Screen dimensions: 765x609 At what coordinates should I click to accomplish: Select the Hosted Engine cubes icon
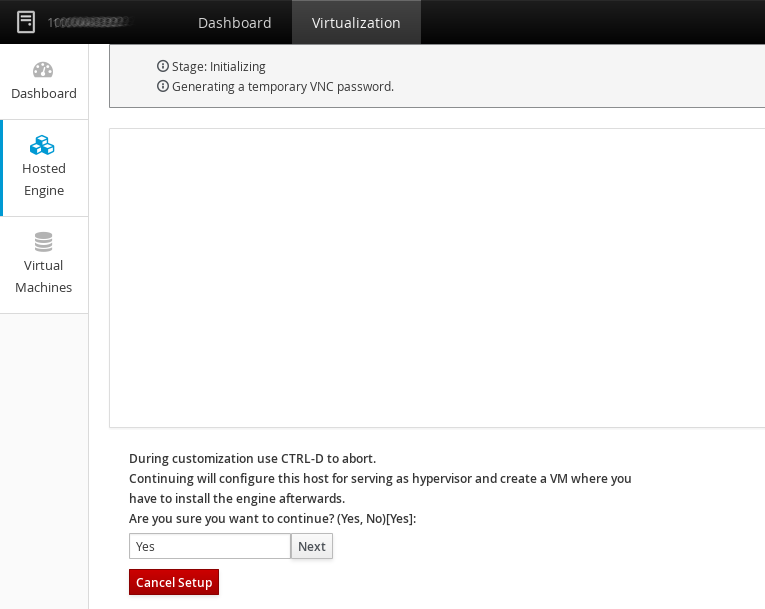(x=43, y=145)
